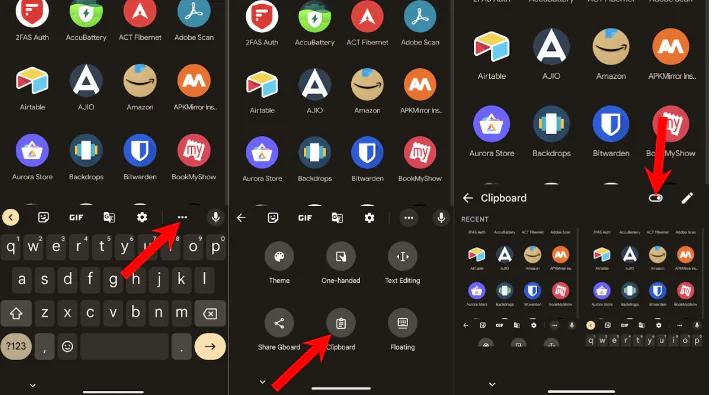Image resolution: width=712 pixels, height=395 pixels.
Task: Toggle the Clipboard on/off switch
Action: click(655, 198)
